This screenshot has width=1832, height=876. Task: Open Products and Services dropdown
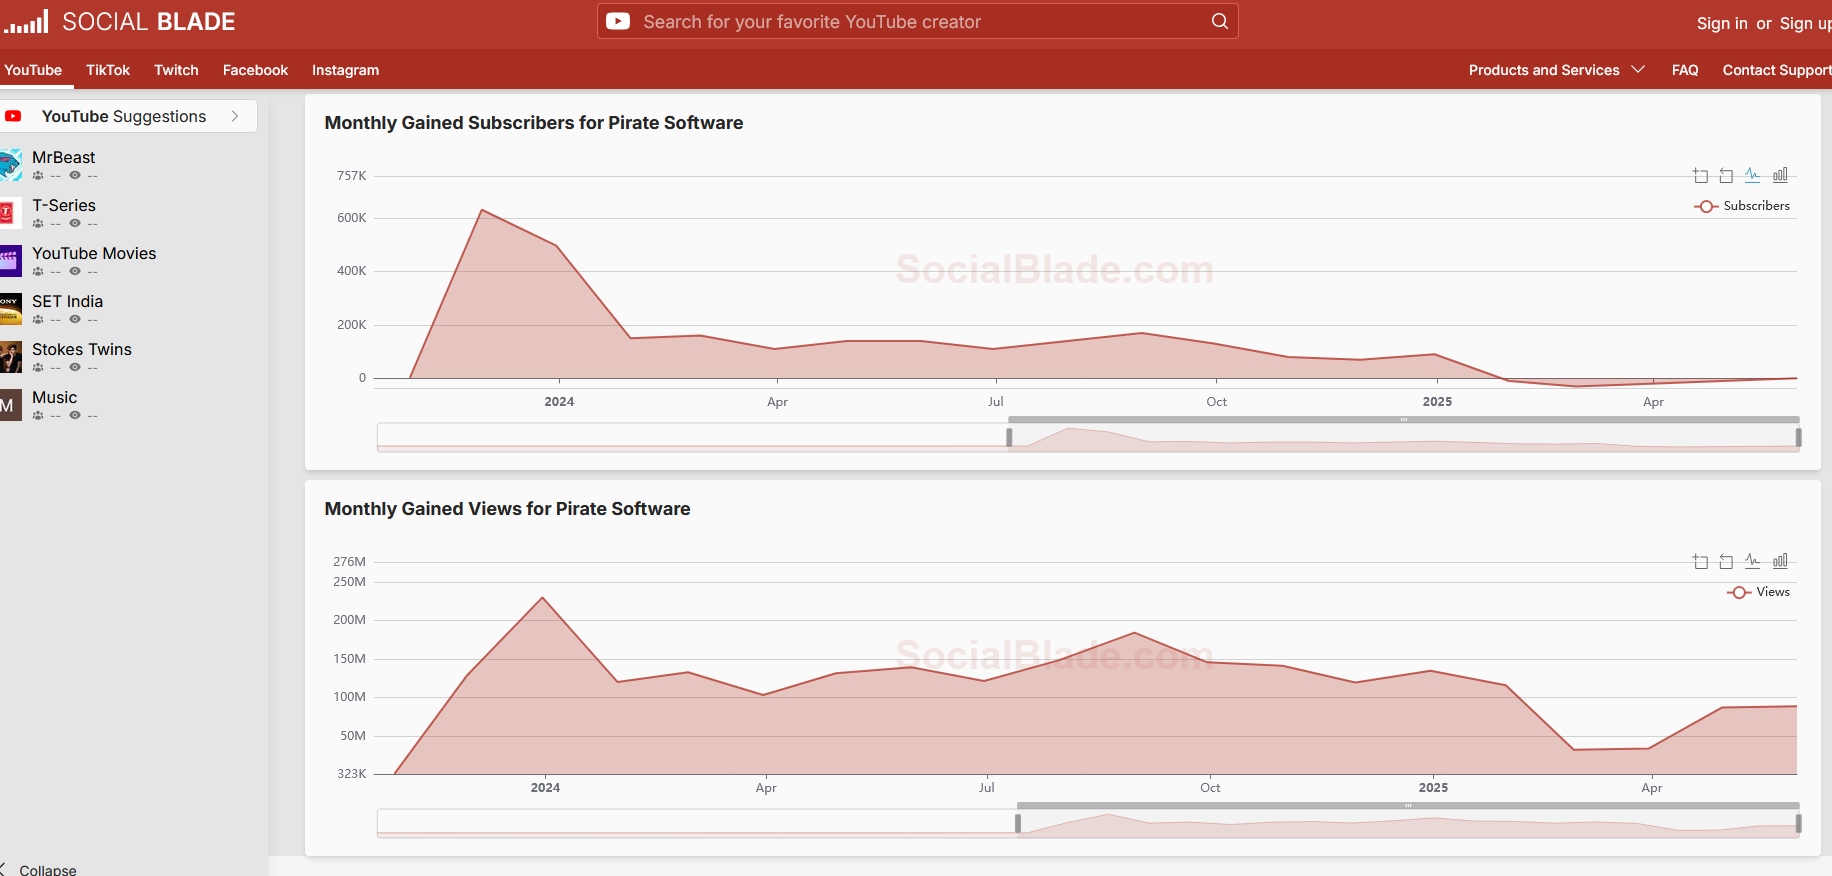(1556, 70)
